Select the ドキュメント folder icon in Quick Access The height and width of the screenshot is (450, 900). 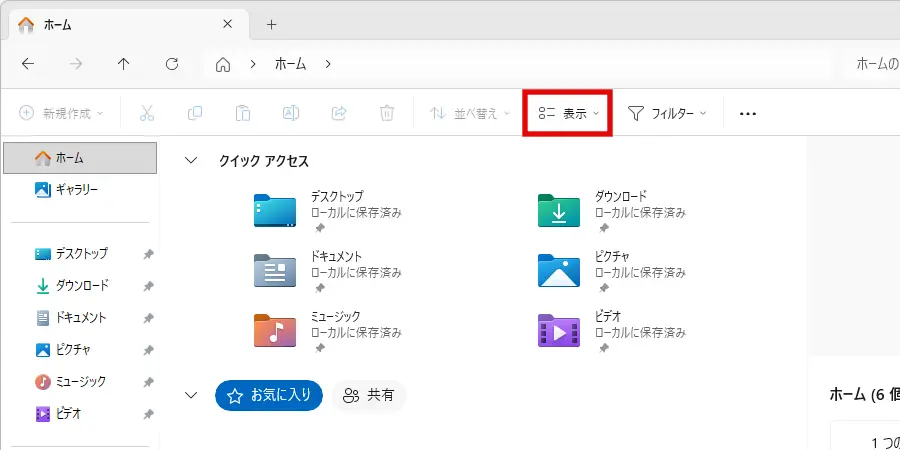tap(275, 270)
